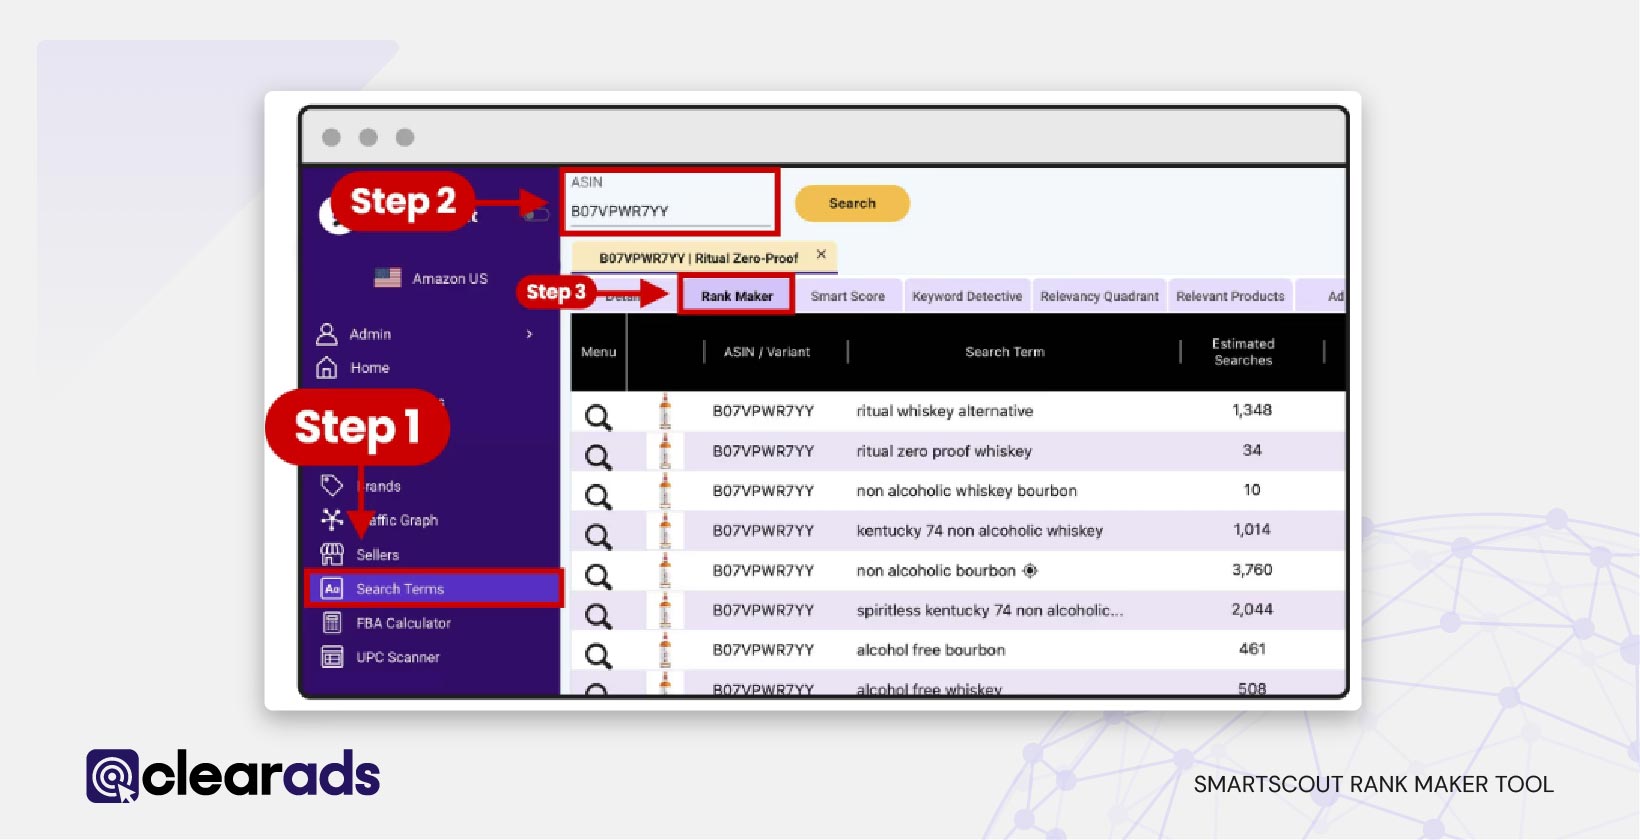Open the Amazon US marketplace selector
This screenshot has height=840, width=1640.
tap(431, 278)
